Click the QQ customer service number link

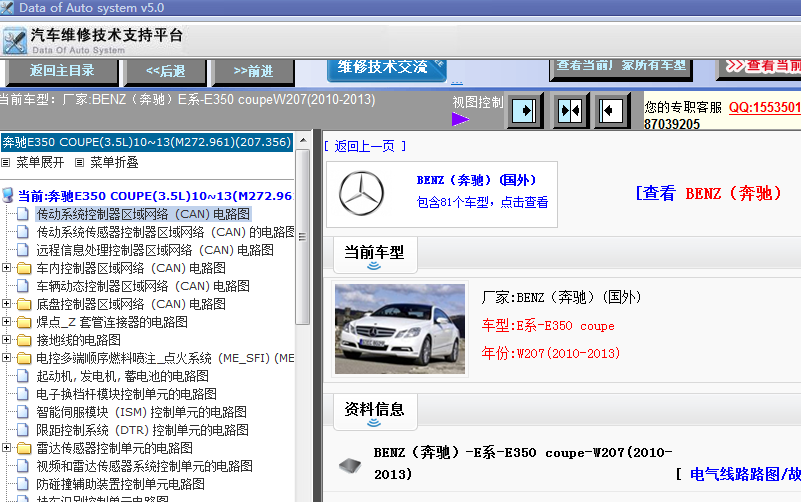pos(764,107)
